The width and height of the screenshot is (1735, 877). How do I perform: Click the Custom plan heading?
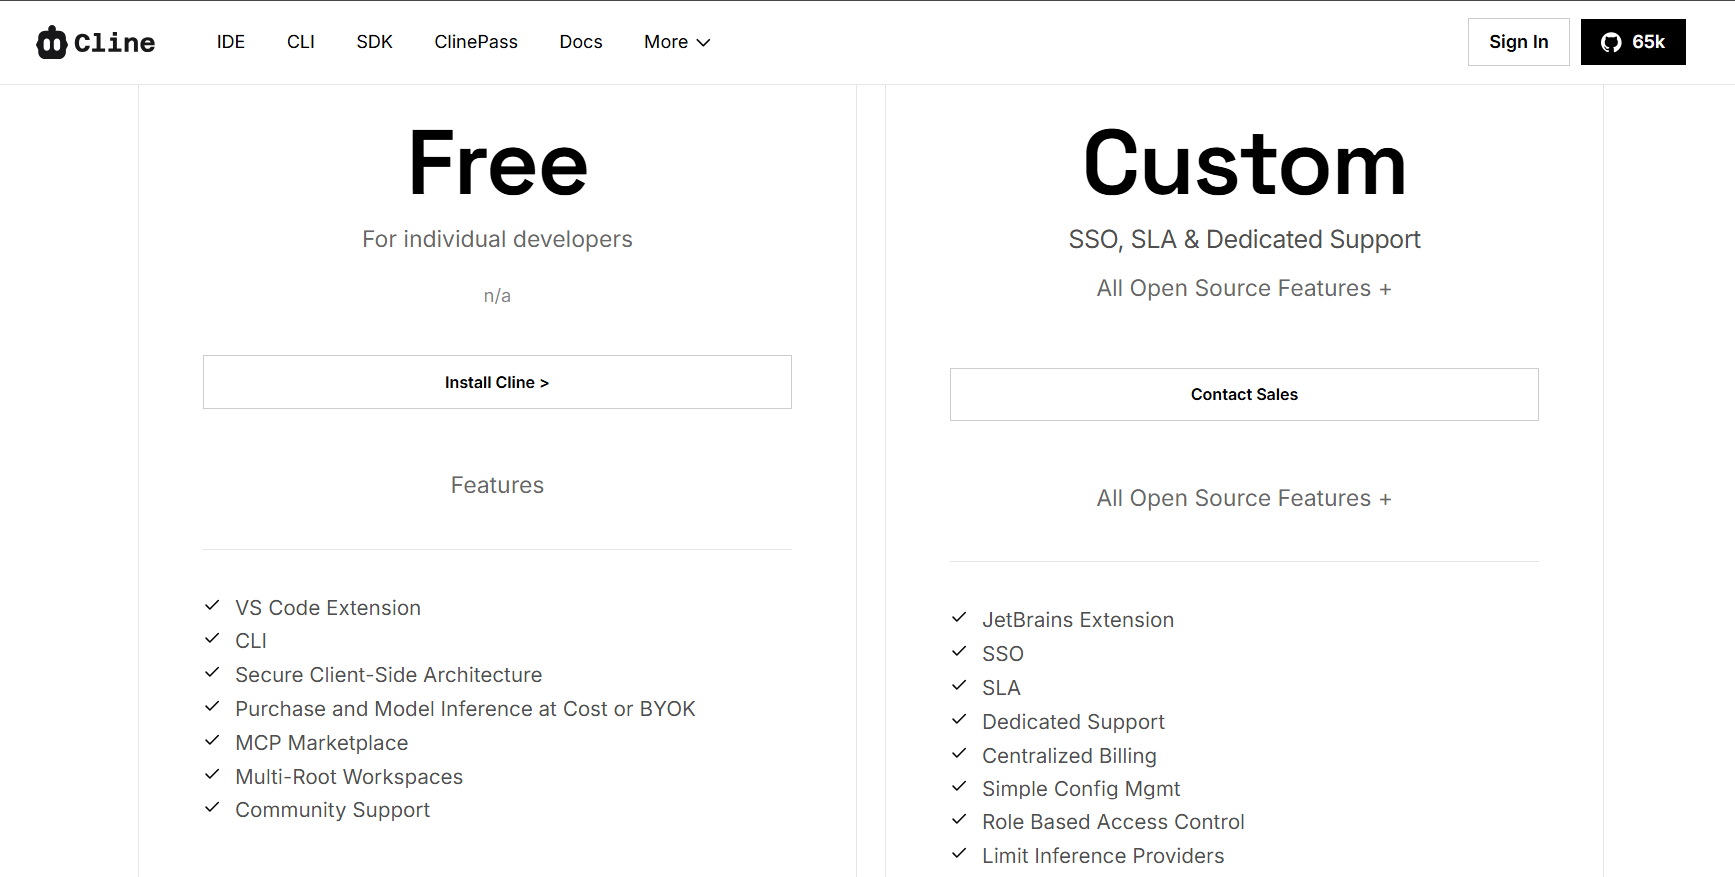[1245, 164]
